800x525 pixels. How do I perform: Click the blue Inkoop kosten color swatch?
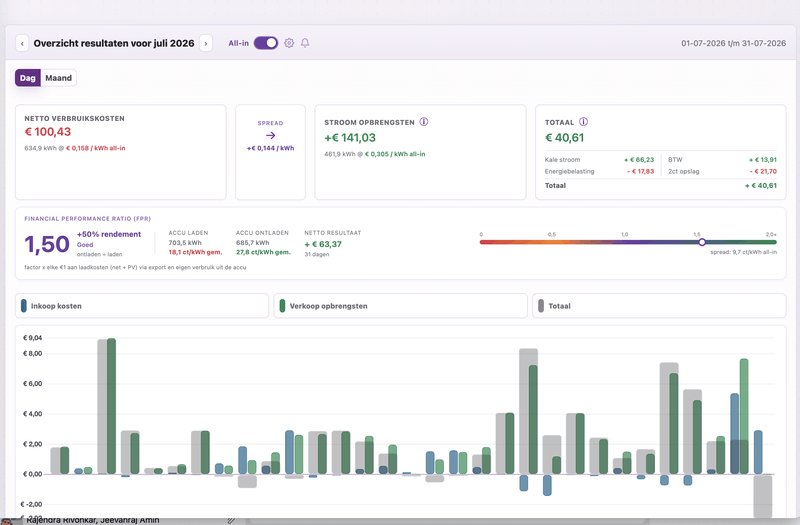tap(23, 306)
